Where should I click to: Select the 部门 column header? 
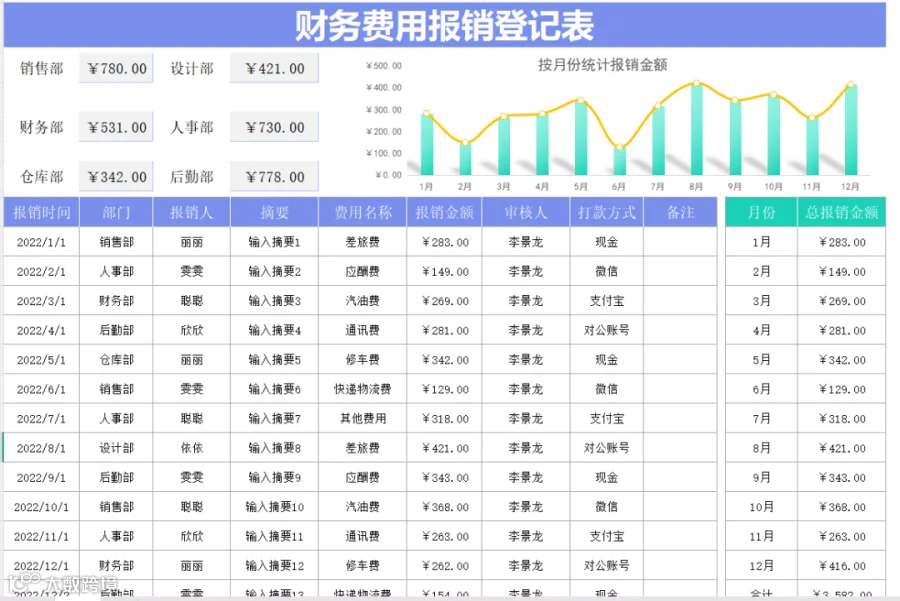116,212
